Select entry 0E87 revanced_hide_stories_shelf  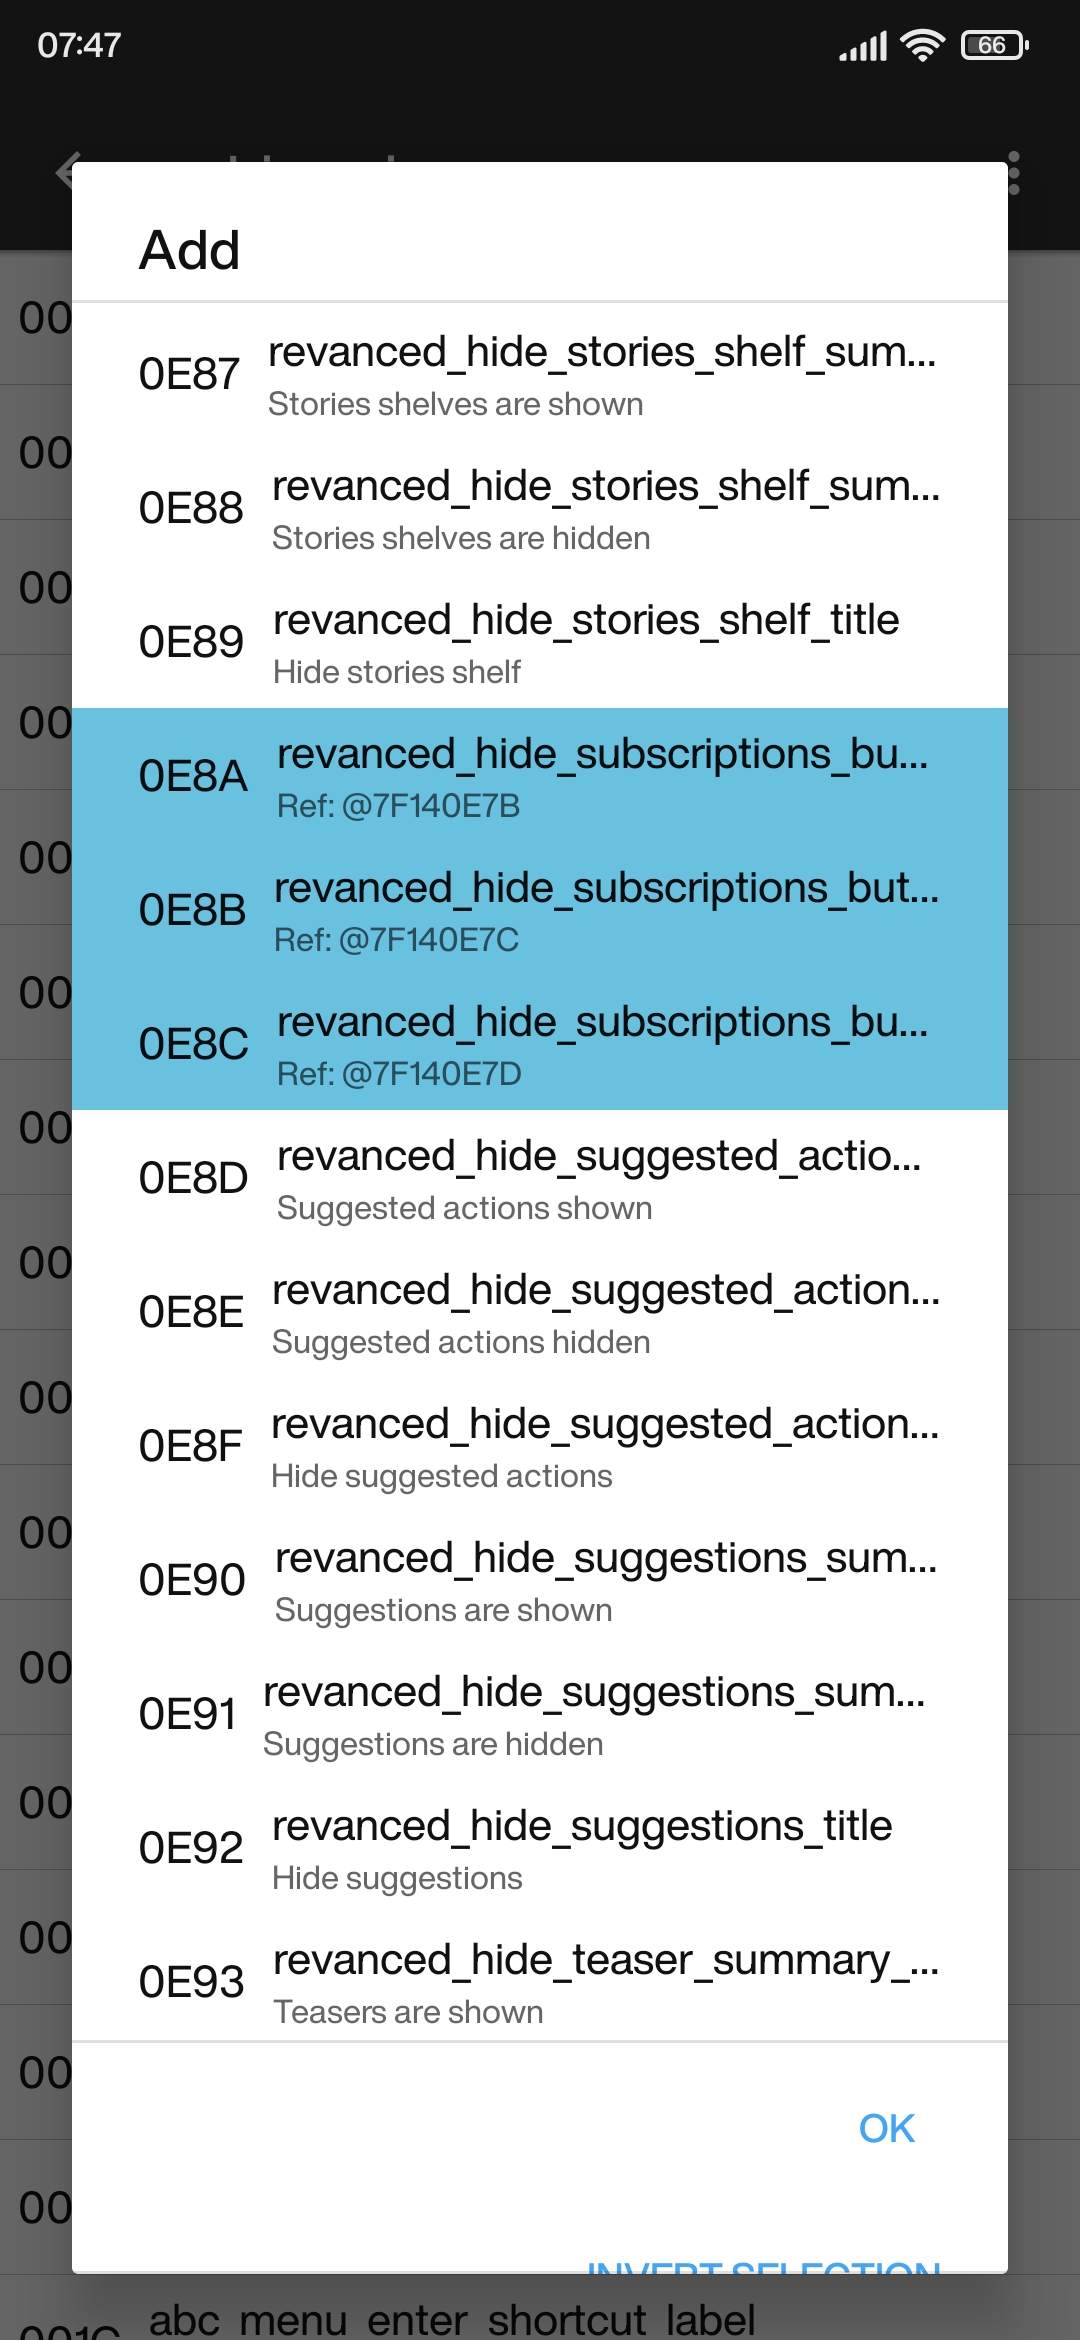pos(540,375)
